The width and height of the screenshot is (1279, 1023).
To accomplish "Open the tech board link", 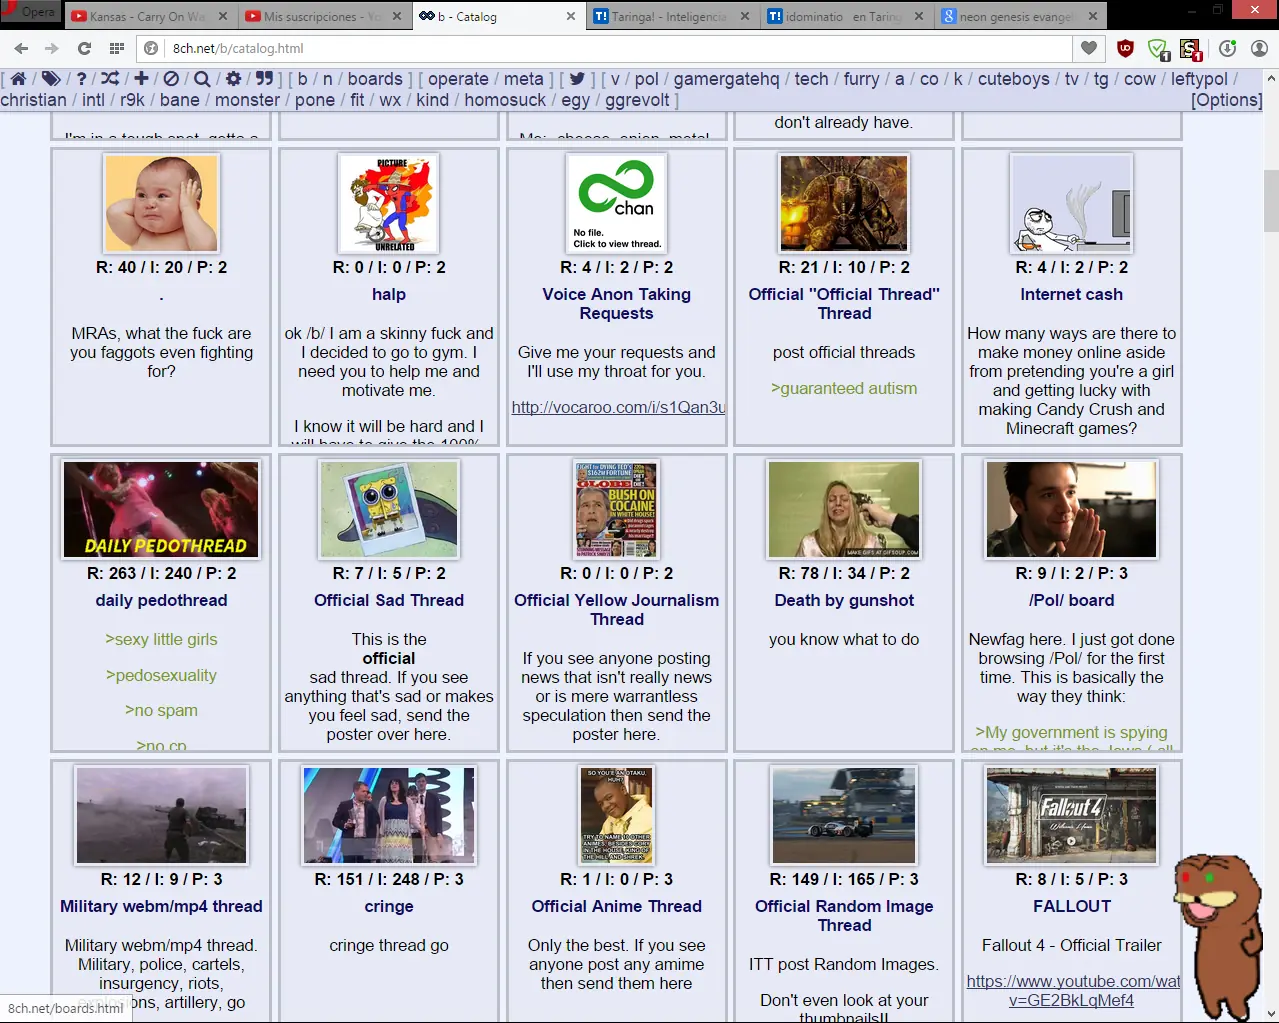I will tap(811, 79).
